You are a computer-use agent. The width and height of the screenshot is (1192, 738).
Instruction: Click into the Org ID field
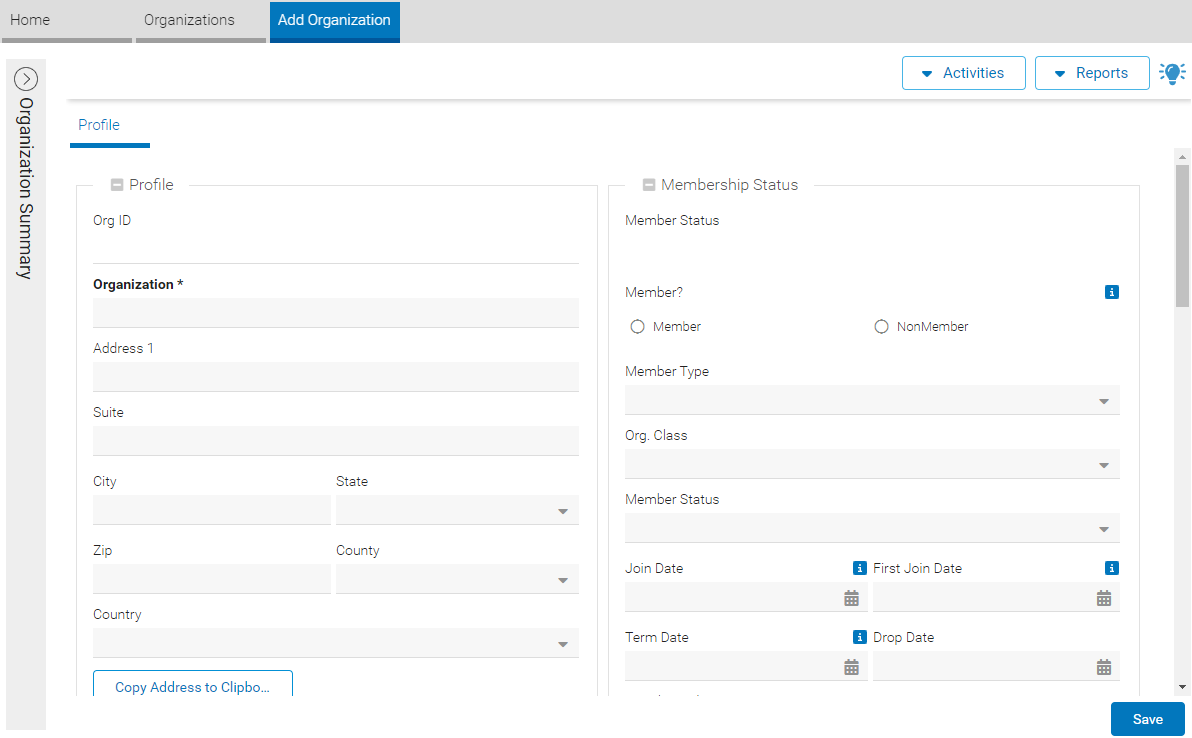336,249
